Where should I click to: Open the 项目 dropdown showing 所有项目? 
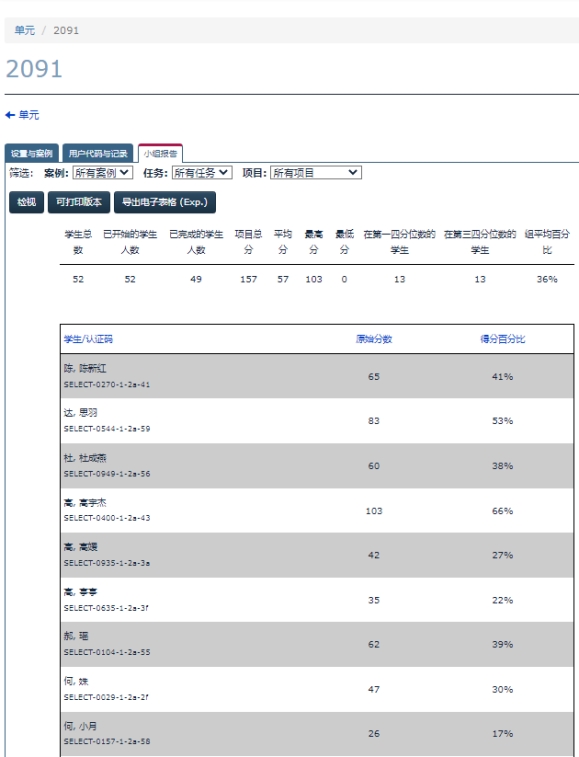(316, 172)
